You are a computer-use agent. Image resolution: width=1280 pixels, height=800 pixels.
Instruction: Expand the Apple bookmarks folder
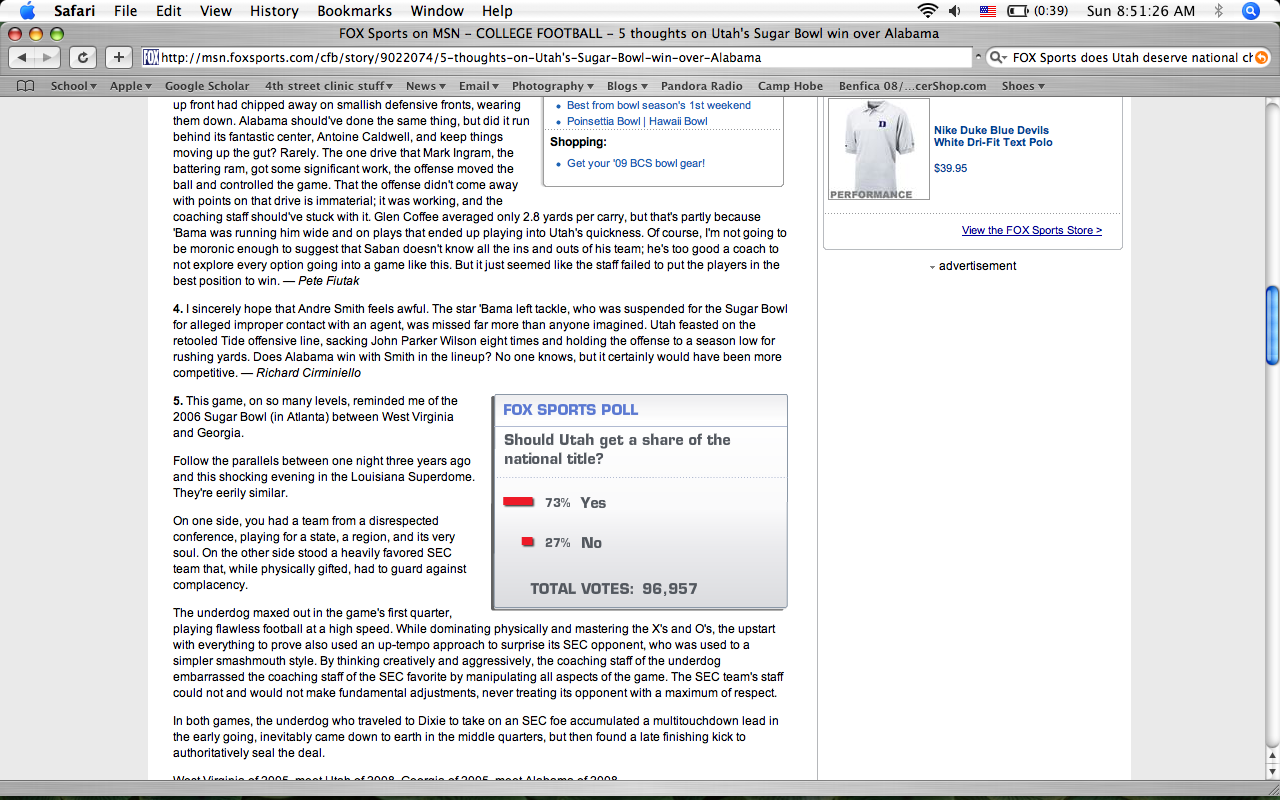[x=132, y=86]
